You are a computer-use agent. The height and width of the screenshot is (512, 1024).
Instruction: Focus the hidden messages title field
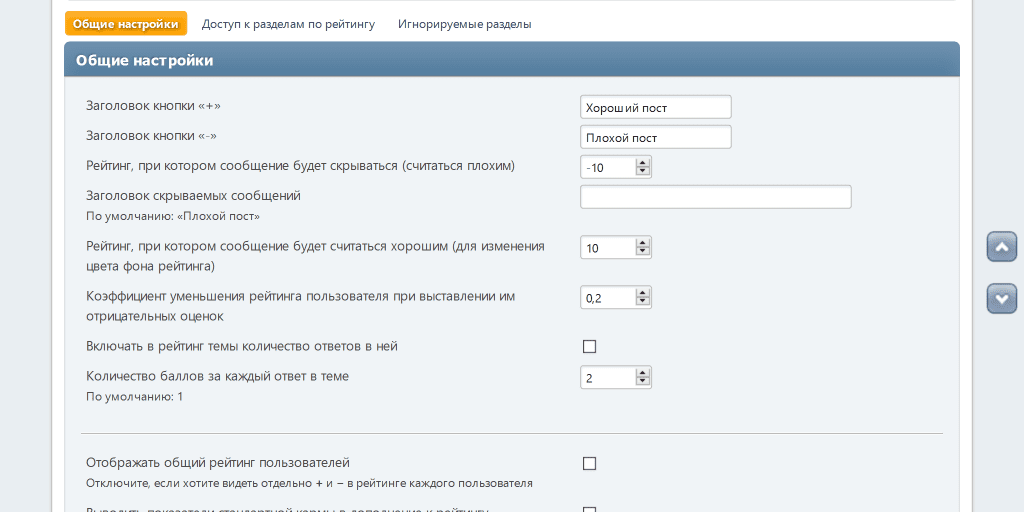(715, 197)
